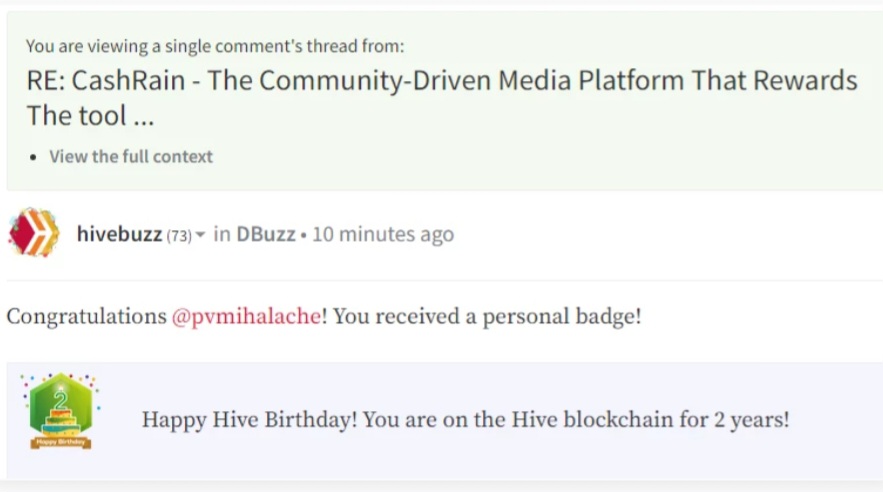Click the green thread context banner
This screenshot has height=492, width=883.
coord(445,101)
